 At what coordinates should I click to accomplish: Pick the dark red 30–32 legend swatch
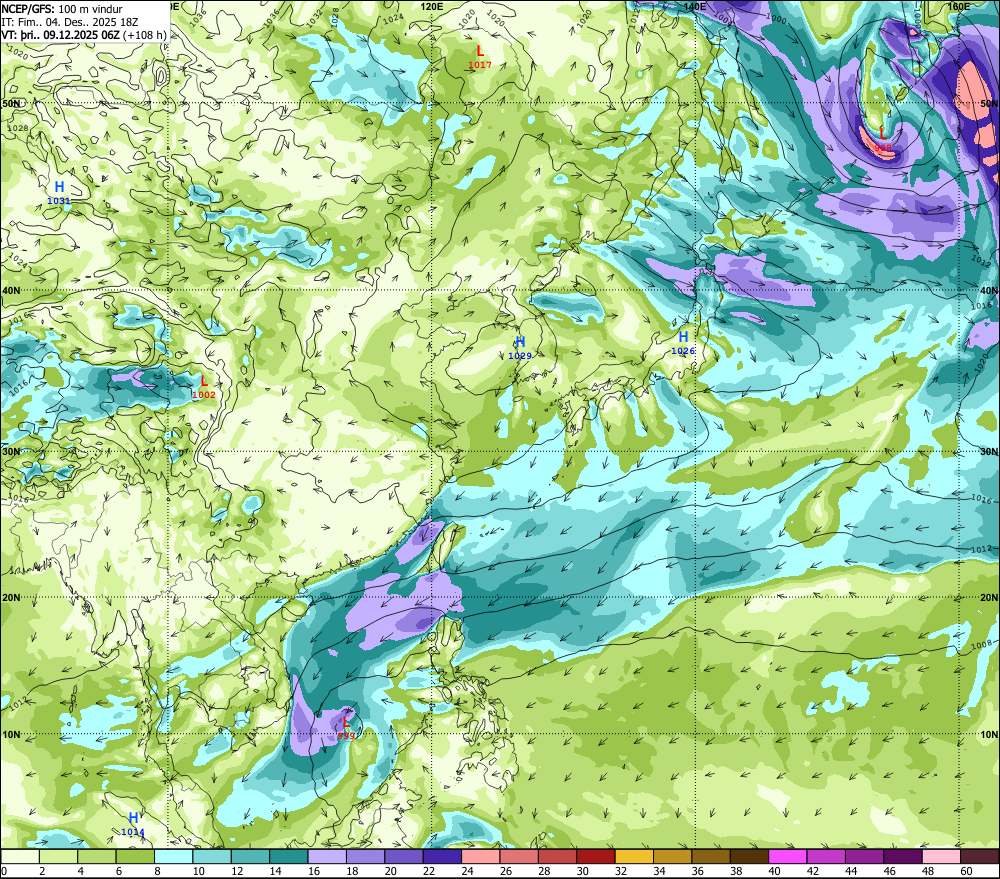(x=596, y=856)
